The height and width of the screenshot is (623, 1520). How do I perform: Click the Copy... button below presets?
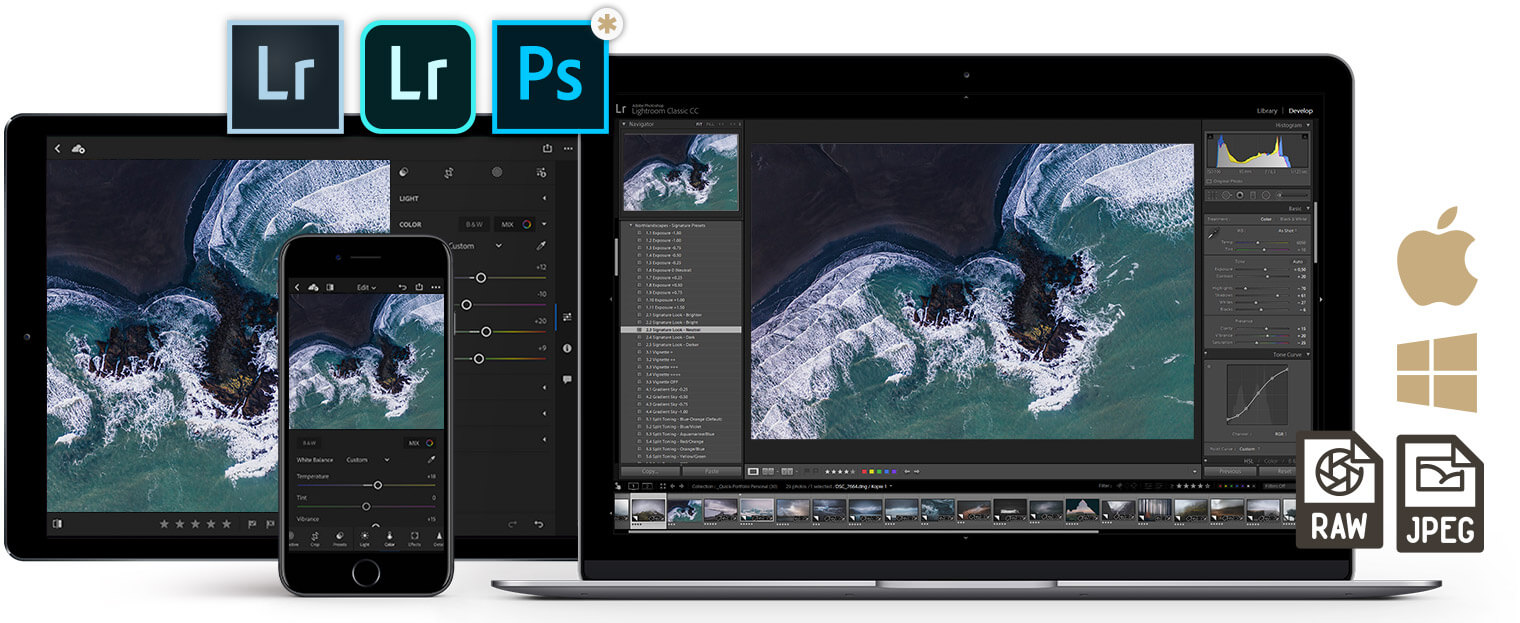coord(650,471)
